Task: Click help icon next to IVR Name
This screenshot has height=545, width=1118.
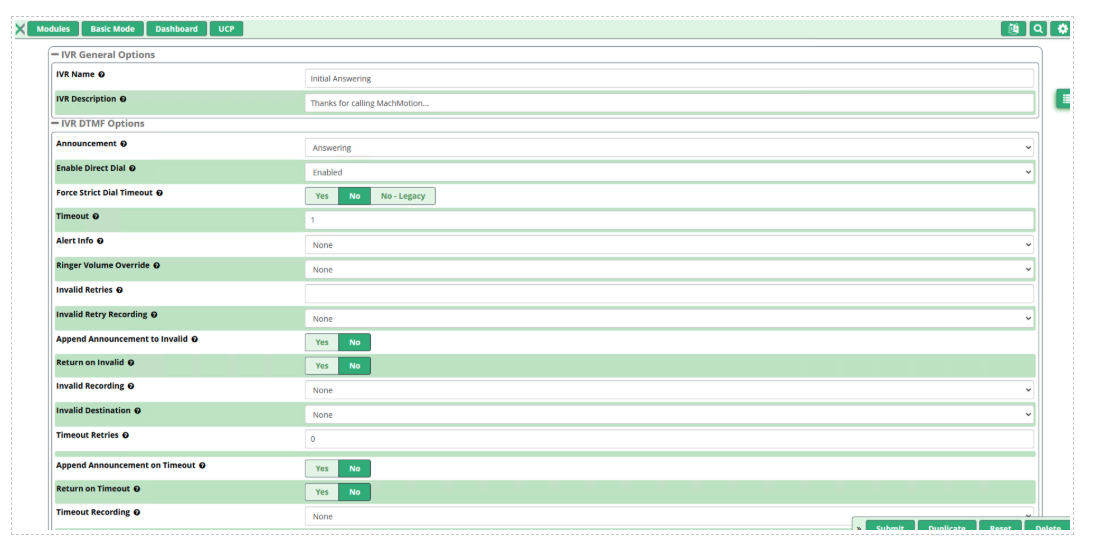Action: (102, 75)
